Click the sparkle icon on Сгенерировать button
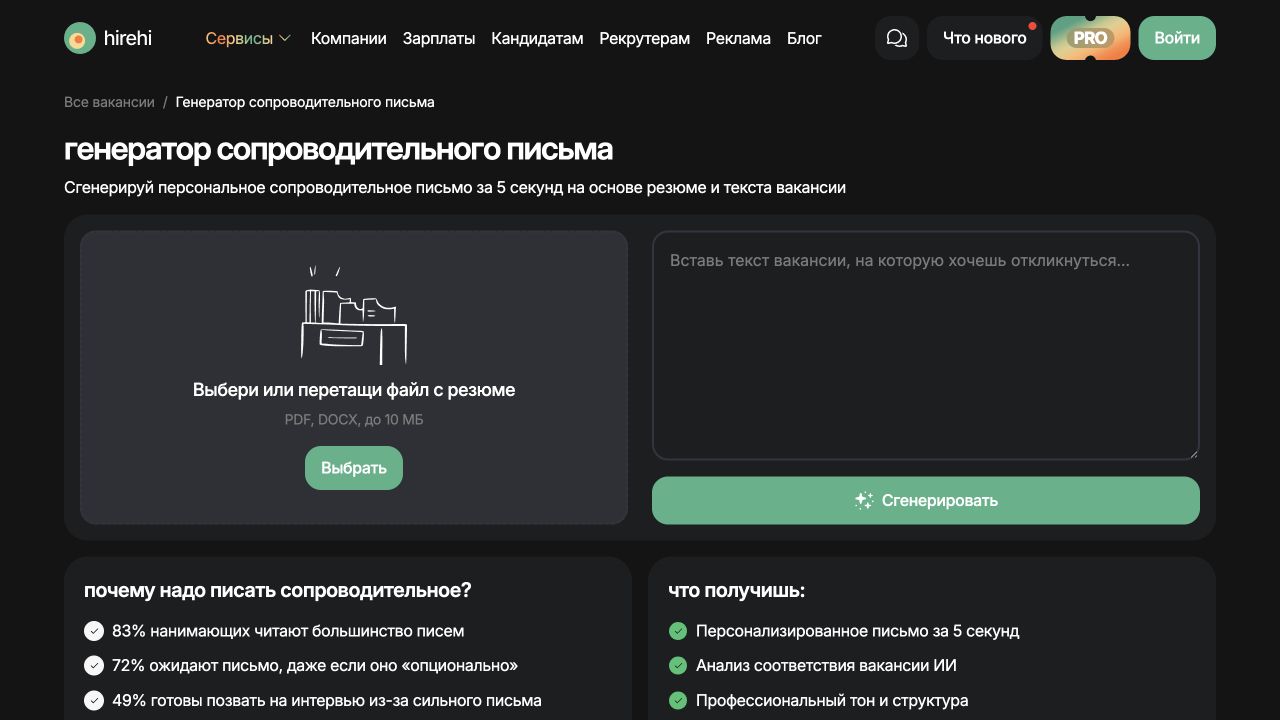This screenshot has height=720, width=1280. (x=864, y=500)
